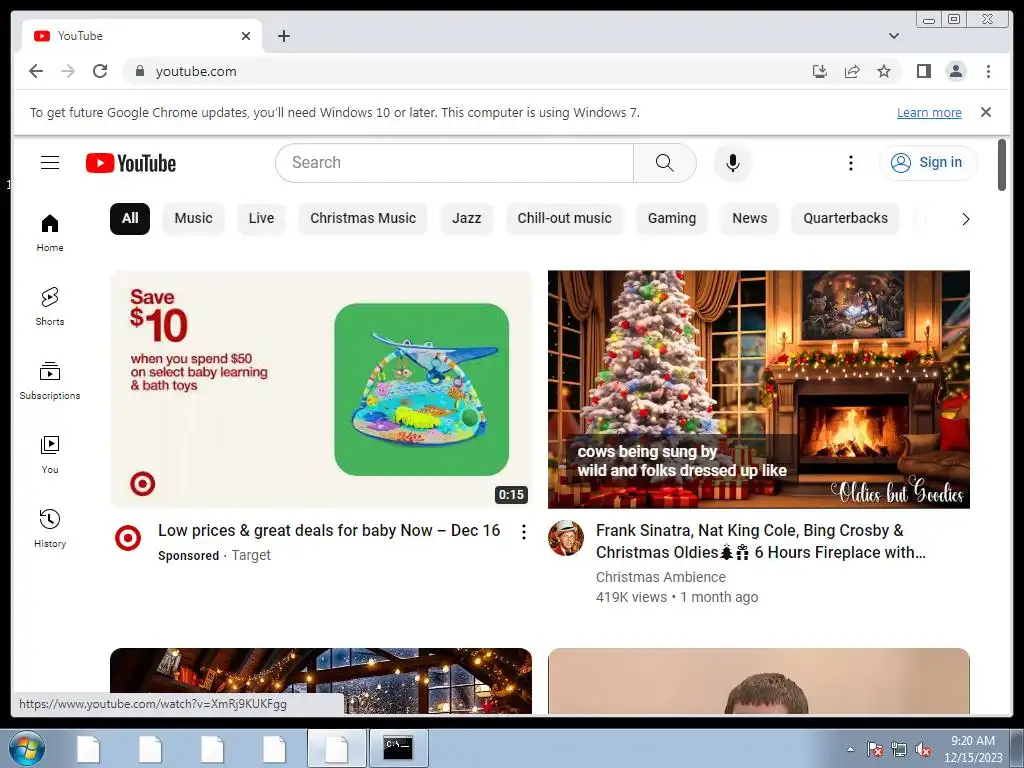The height and width of the screenshot is (768, 1024).
Task: Click the site lock icon
Action: (139, 71)
